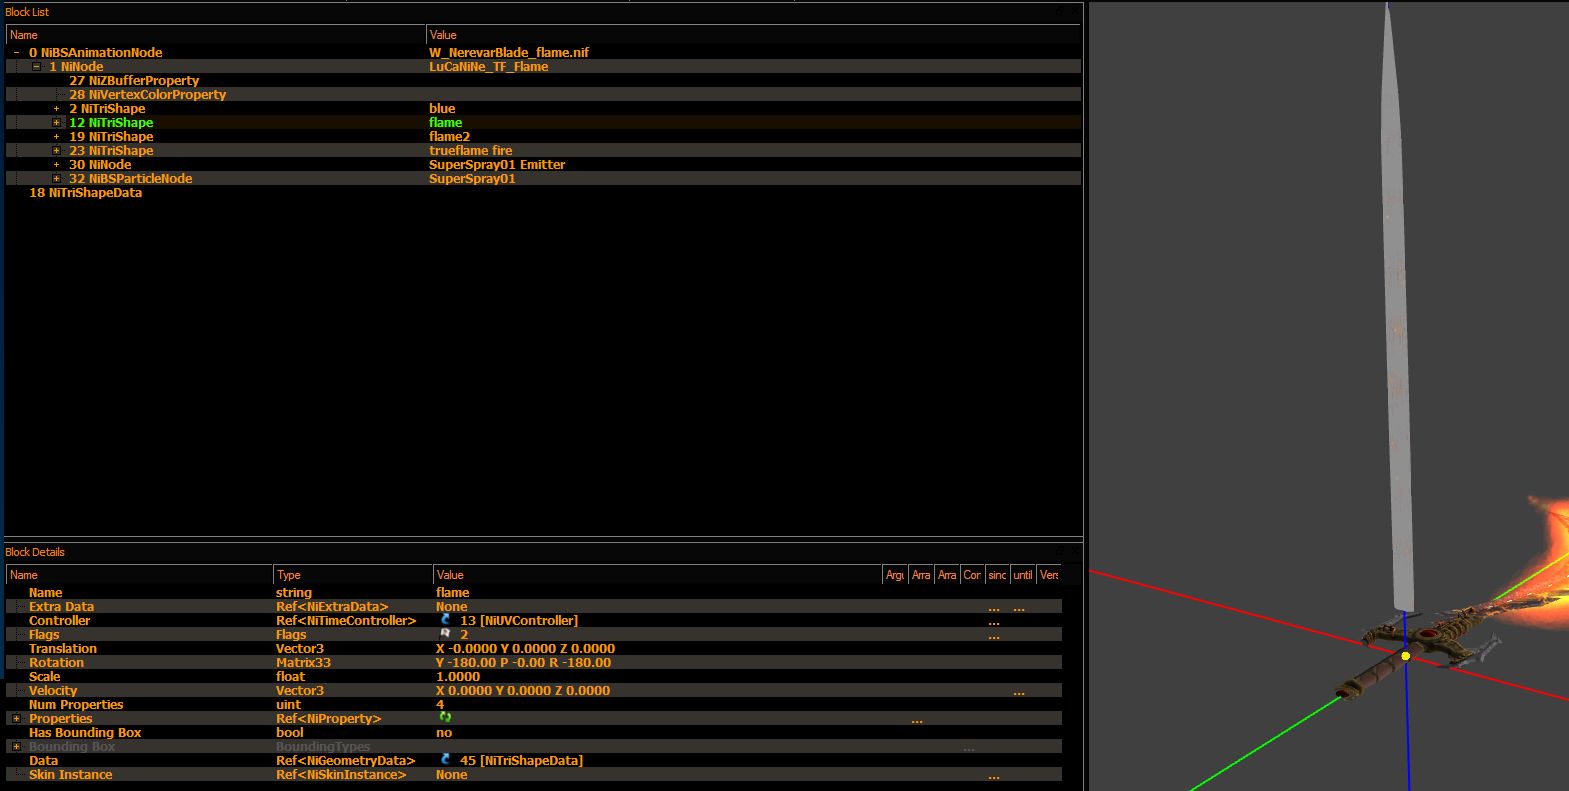Expand the 30 NiNode emitter node
This screenshot has height=791, width=1569.
(56, 164)
